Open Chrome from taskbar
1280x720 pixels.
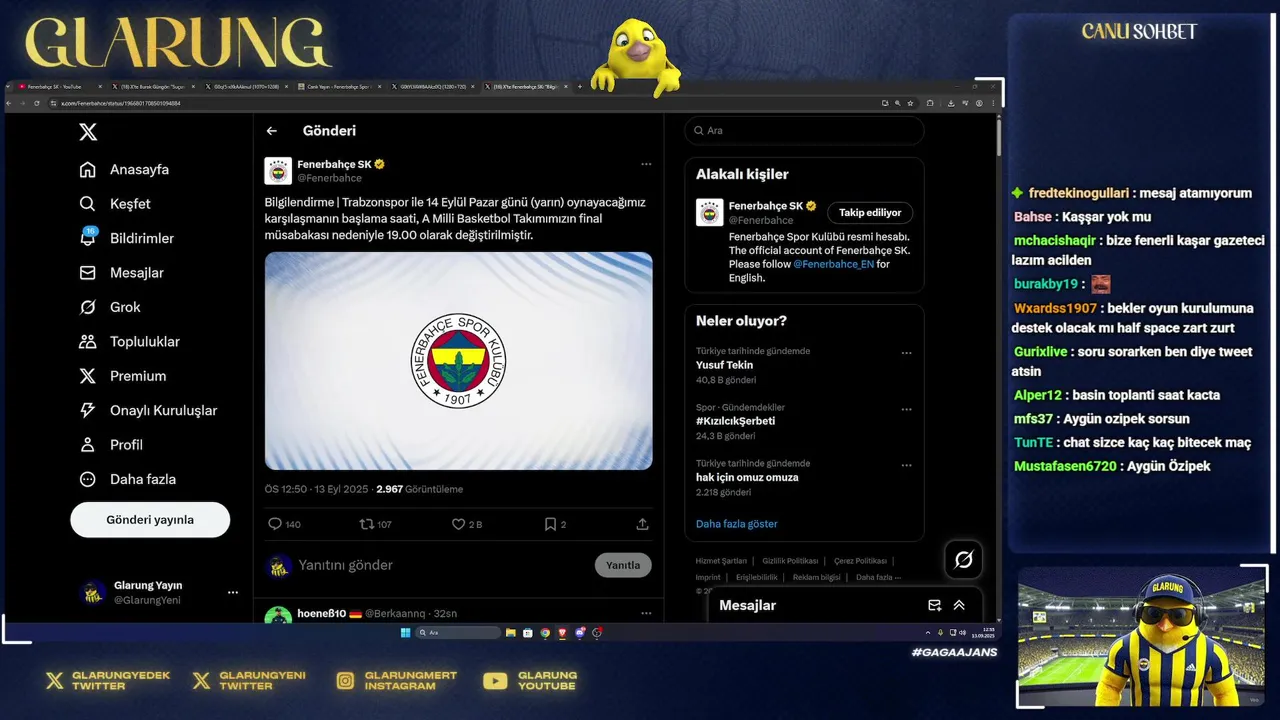click(x=545, y=633)
